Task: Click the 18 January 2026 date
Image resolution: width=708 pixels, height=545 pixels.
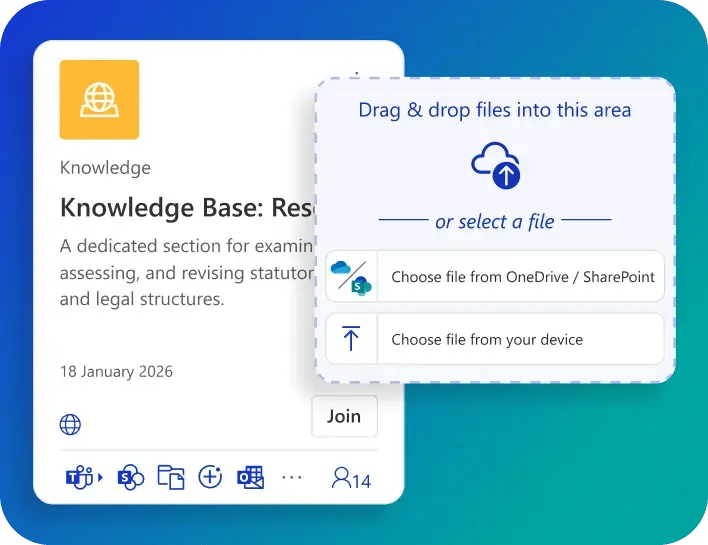Action: [x=116, y=371]
